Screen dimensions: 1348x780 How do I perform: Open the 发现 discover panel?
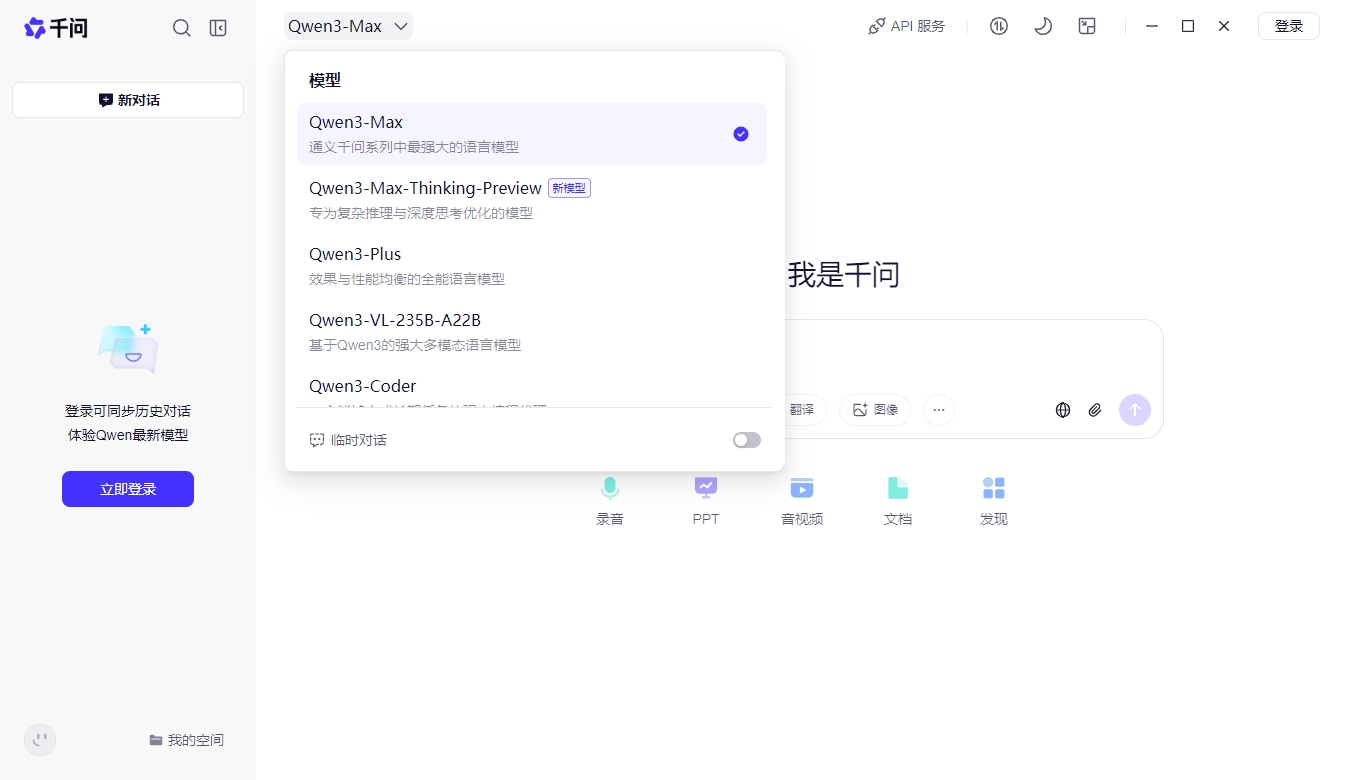click(x=993, y=498)
